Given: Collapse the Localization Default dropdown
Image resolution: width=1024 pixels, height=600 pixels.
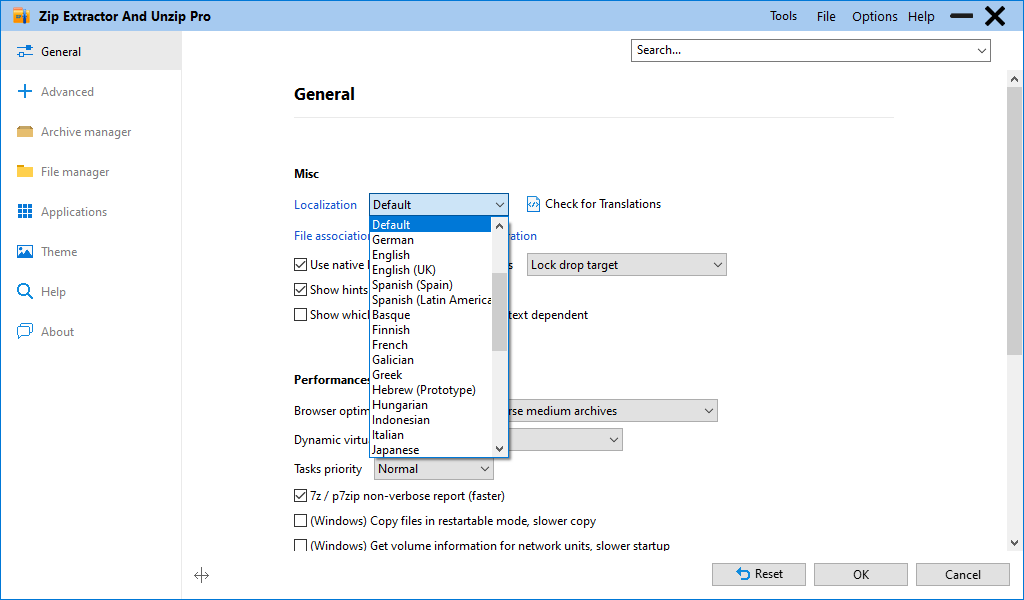Looking at the screenshot, I should [x=438, y=204].
